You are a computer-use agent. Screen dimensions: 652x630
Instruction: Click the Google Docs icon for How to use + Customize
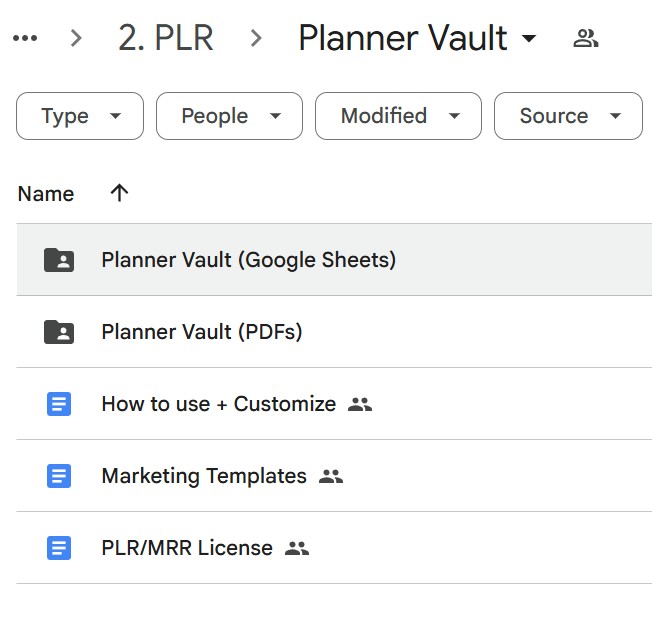click(x=59, y=404)
